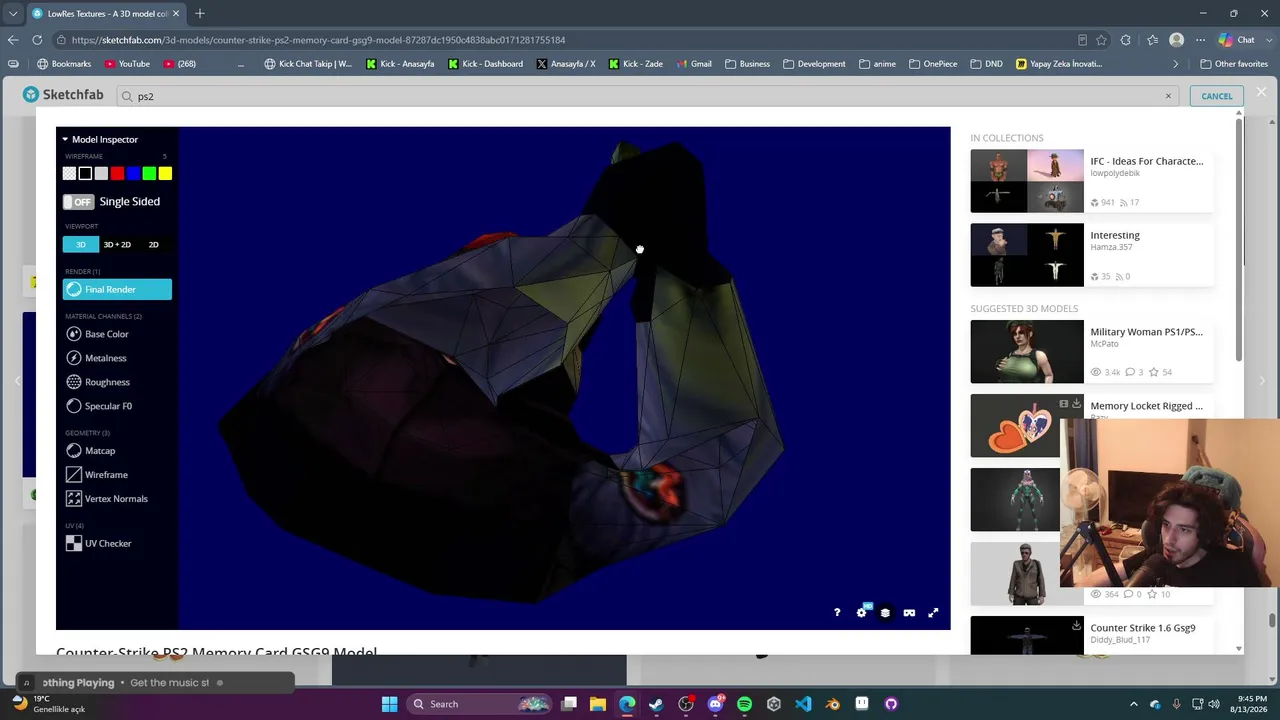Enter fullscreen mode in the 3D viewer
Viewport: 1280px width, 720px height.
933,613
